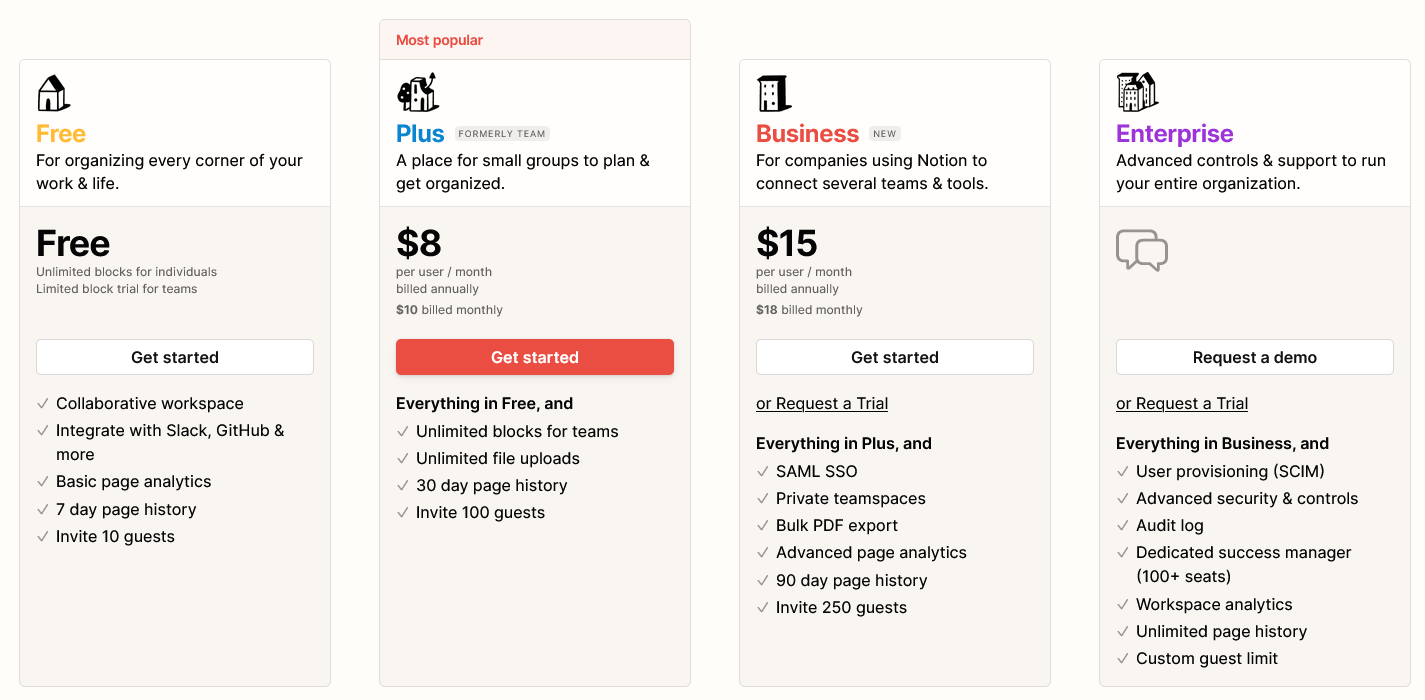Click Get started under the Free plan
This screenshot has height=700, width=1425.
coord(175,357)
